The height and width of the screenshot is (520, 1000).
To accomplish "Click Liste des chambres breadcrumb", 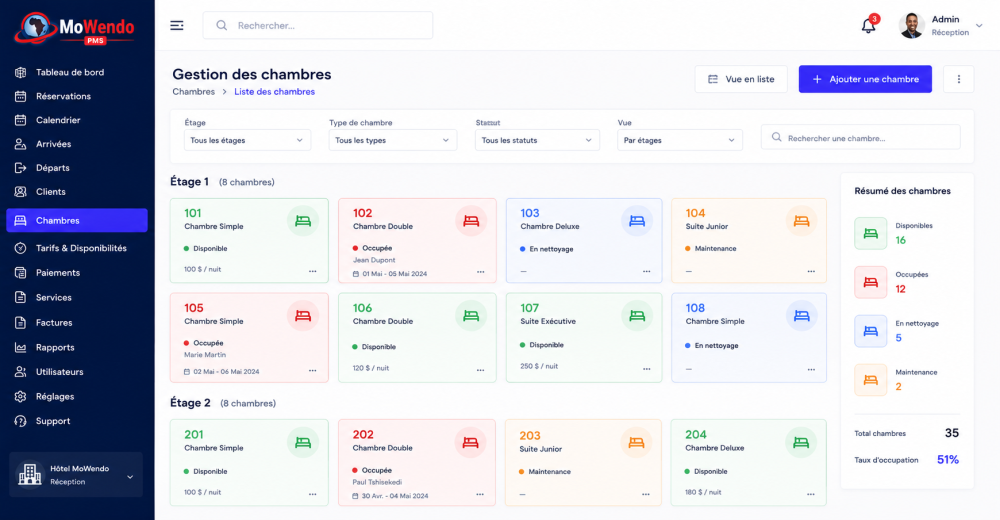I will (274, 92).
